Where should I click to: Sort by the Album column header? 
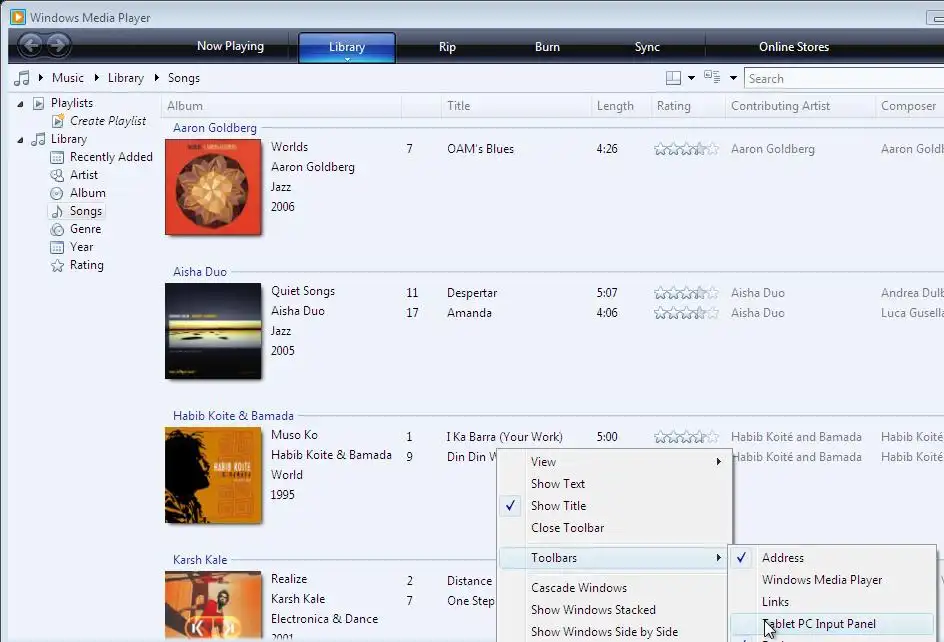click(281, 106)
